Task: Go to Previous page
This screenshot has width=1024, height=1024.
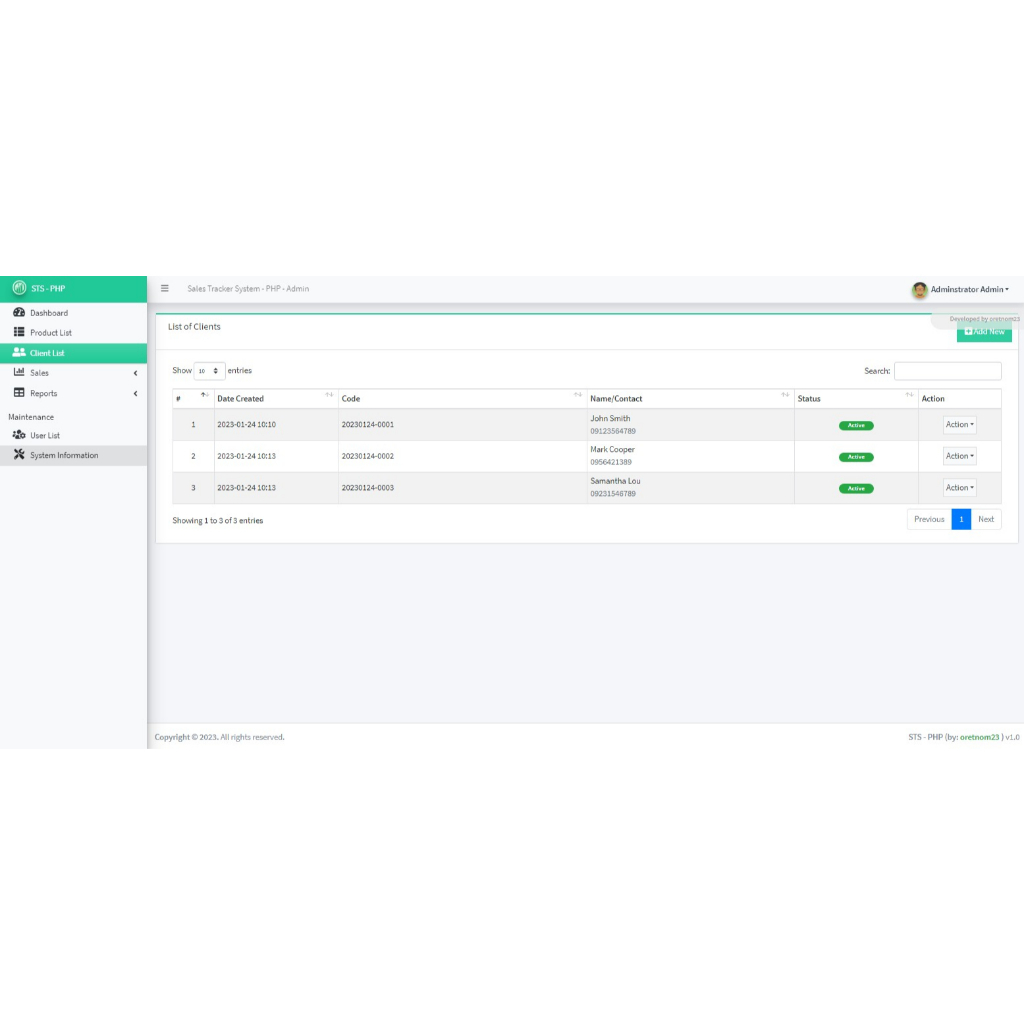Action: [929, 519]
